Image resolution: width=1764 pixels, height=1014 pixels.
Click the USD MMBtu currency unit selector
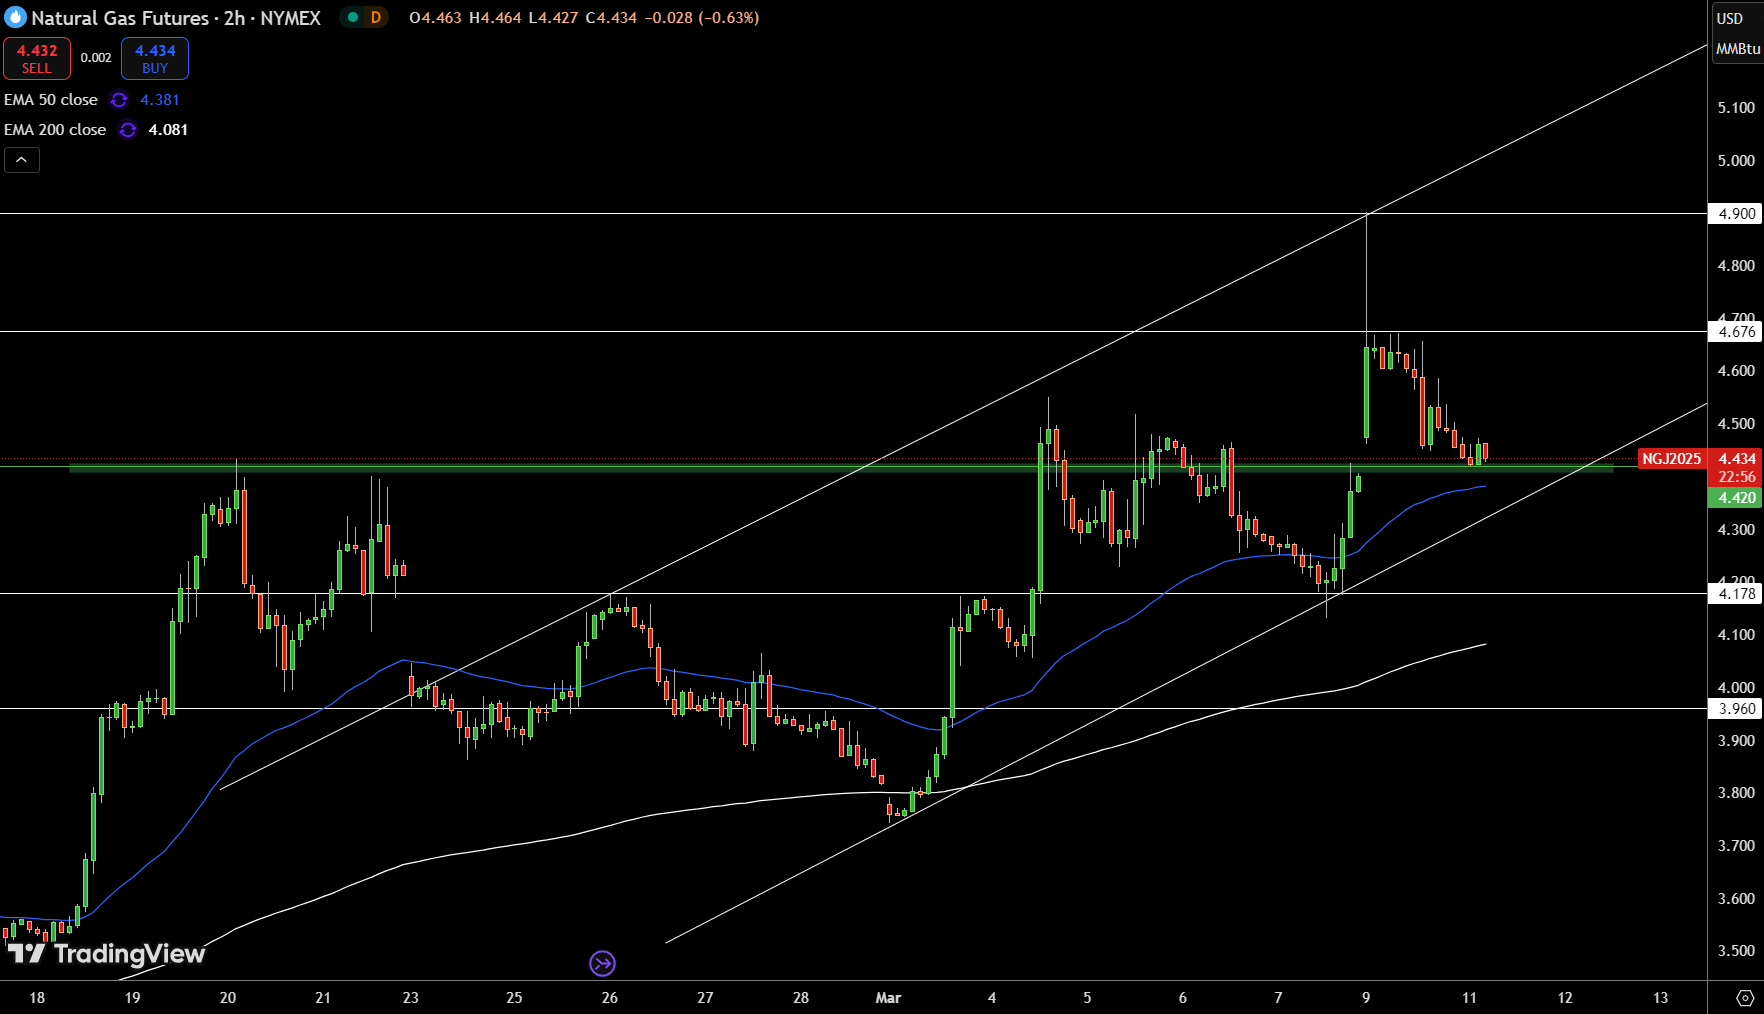[1737, 33]
